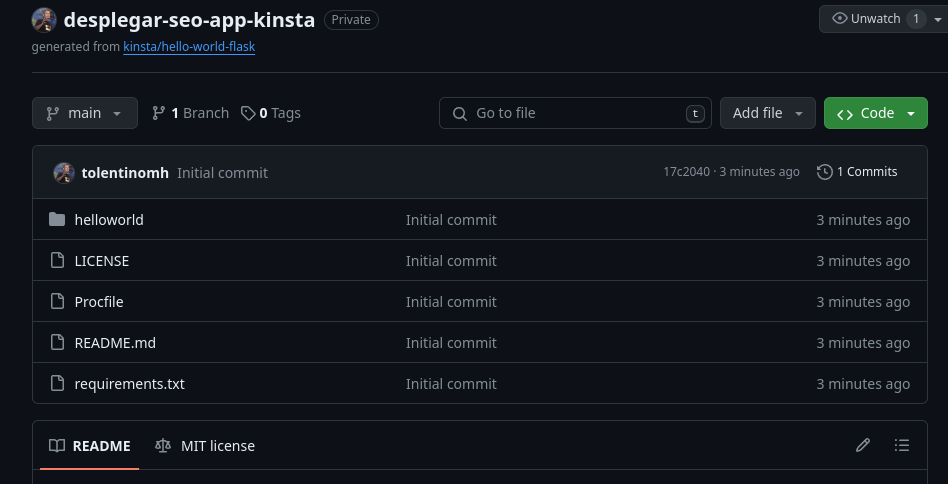This screenshot has width=948, height=484.
Task: Open Initial commit link in helloworld row
Action: pyautogui.click(x=451, y=220)
